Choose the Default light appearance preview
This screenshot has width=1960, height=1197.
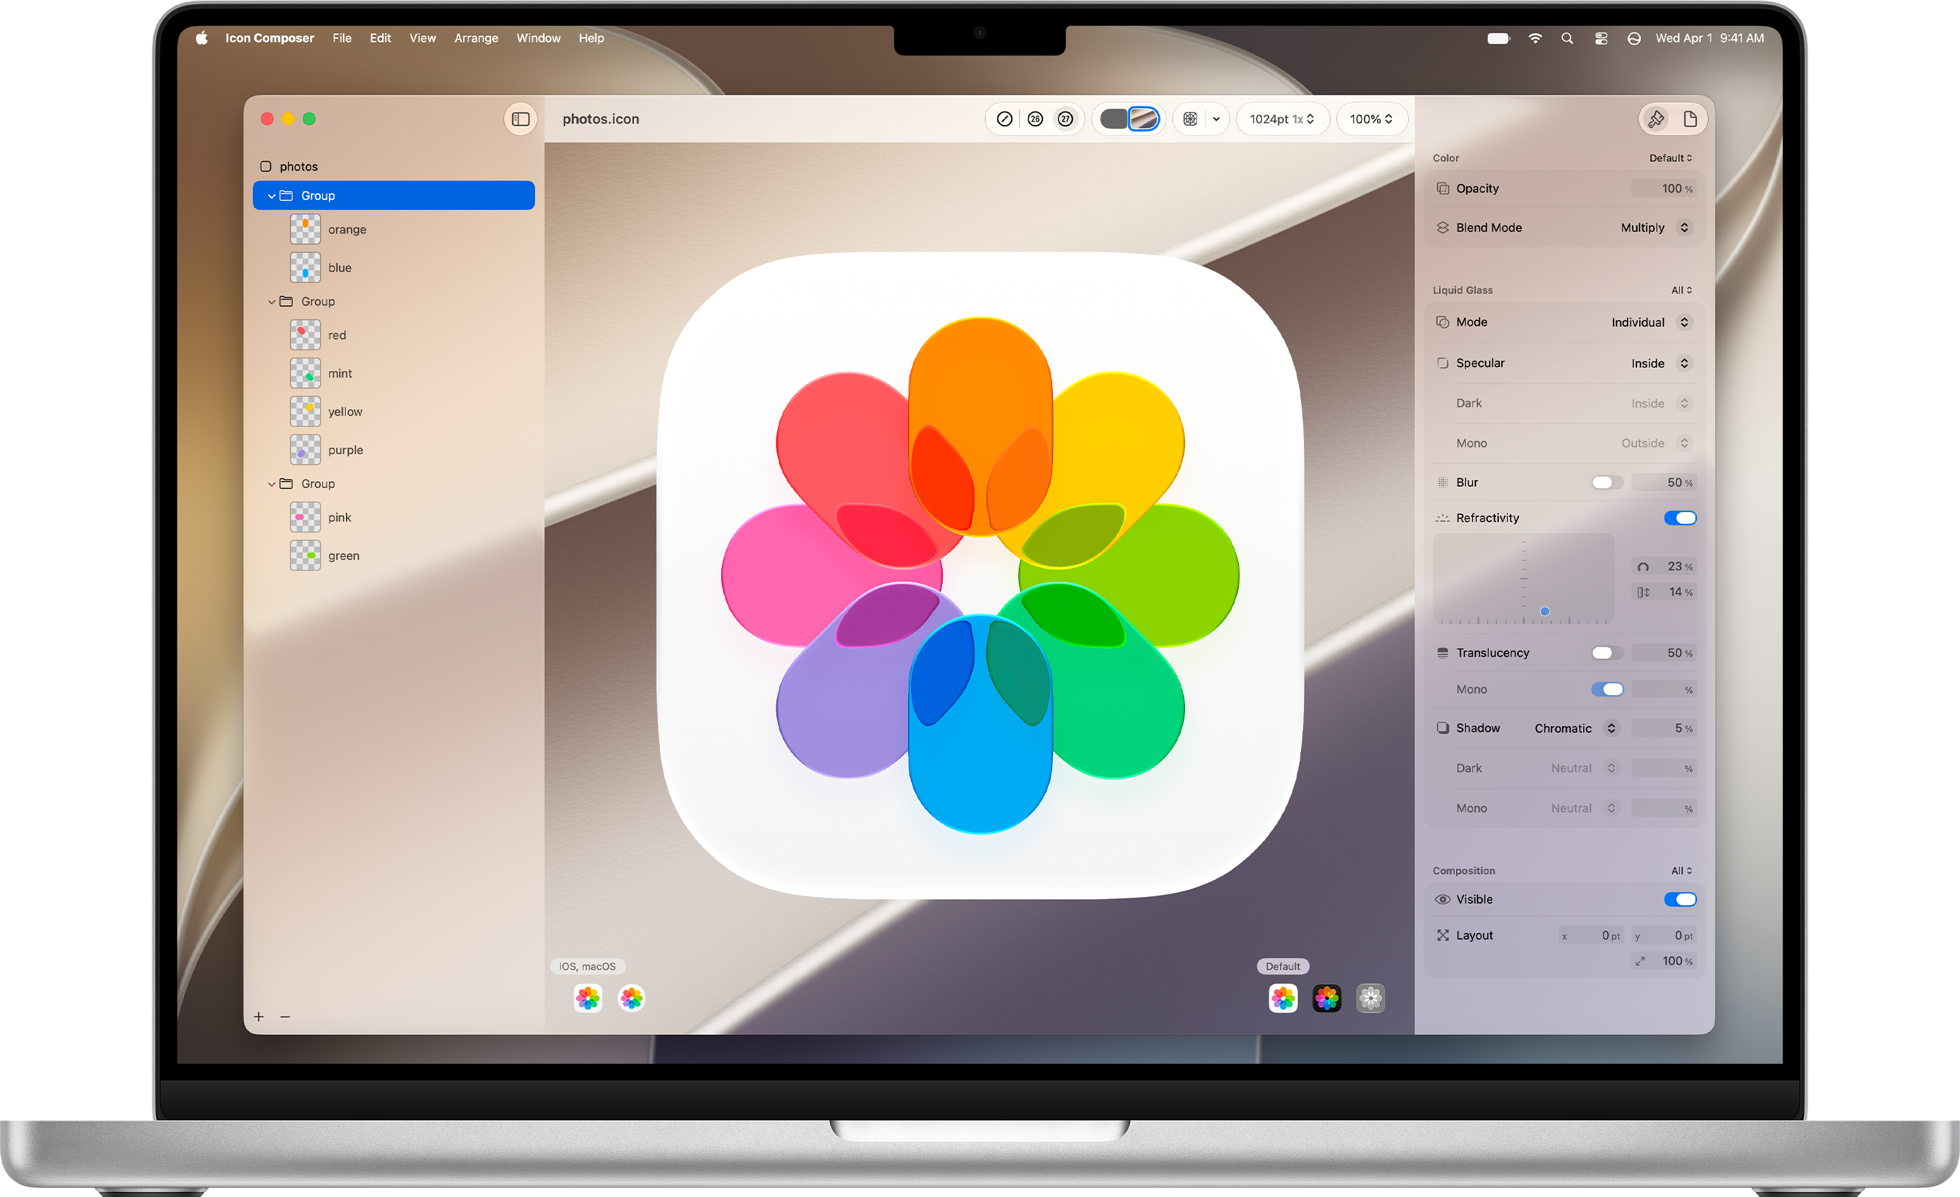click(1283, 998)
